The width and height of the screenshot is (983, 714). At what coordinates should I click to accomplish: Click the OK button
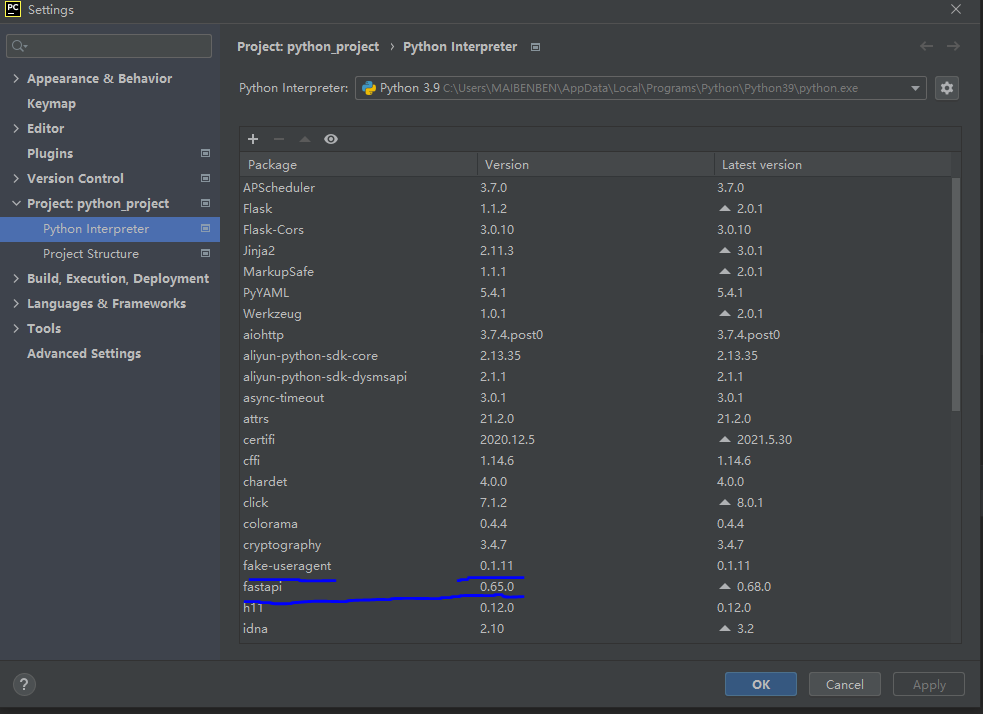(x=760, y=684)
